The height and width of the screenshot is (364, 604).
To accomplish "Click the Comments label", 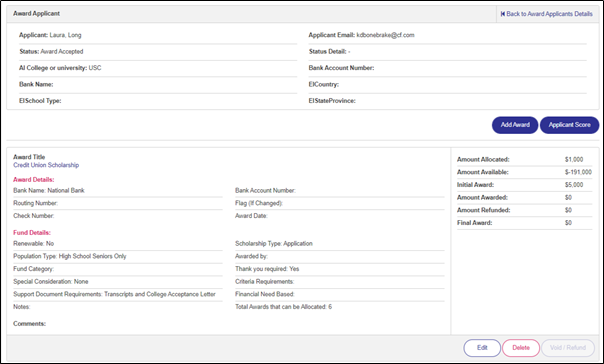I will 29,324.
